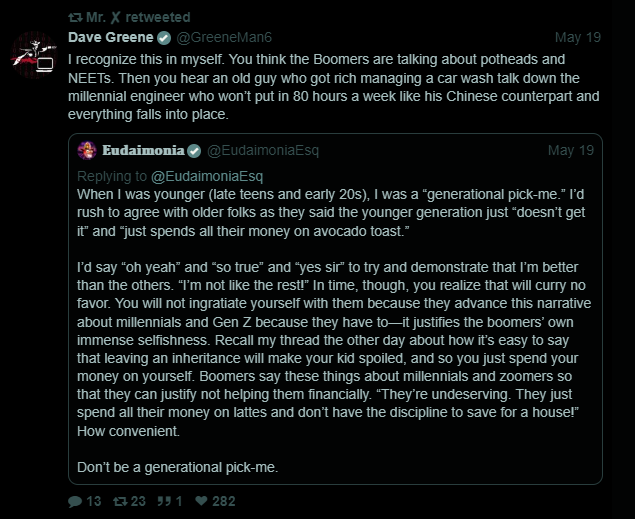Open the @EudaimoniaEsq handle beside Eudaimonia's name
635x519 pixels.
click(x=256, y=150)
